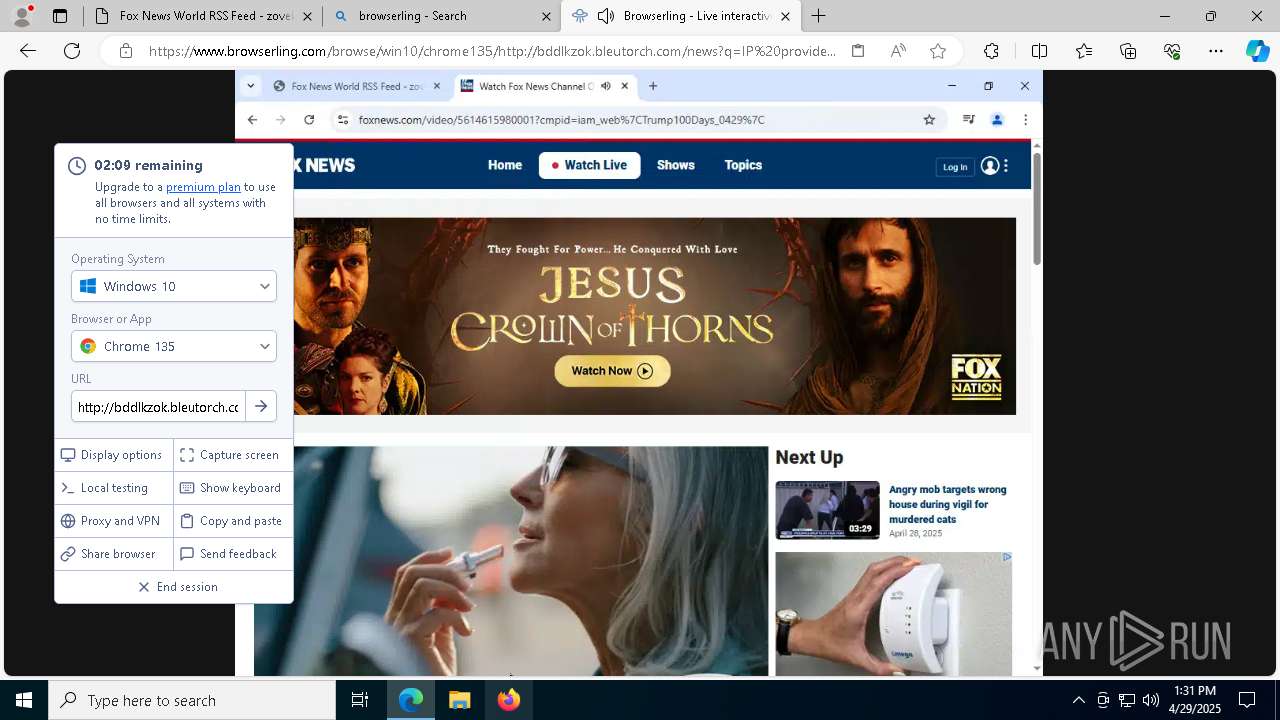This screenshot has height=720, width=1280.
Task: Open Copilot sidebar icon
Action: tap(1257, 51)
